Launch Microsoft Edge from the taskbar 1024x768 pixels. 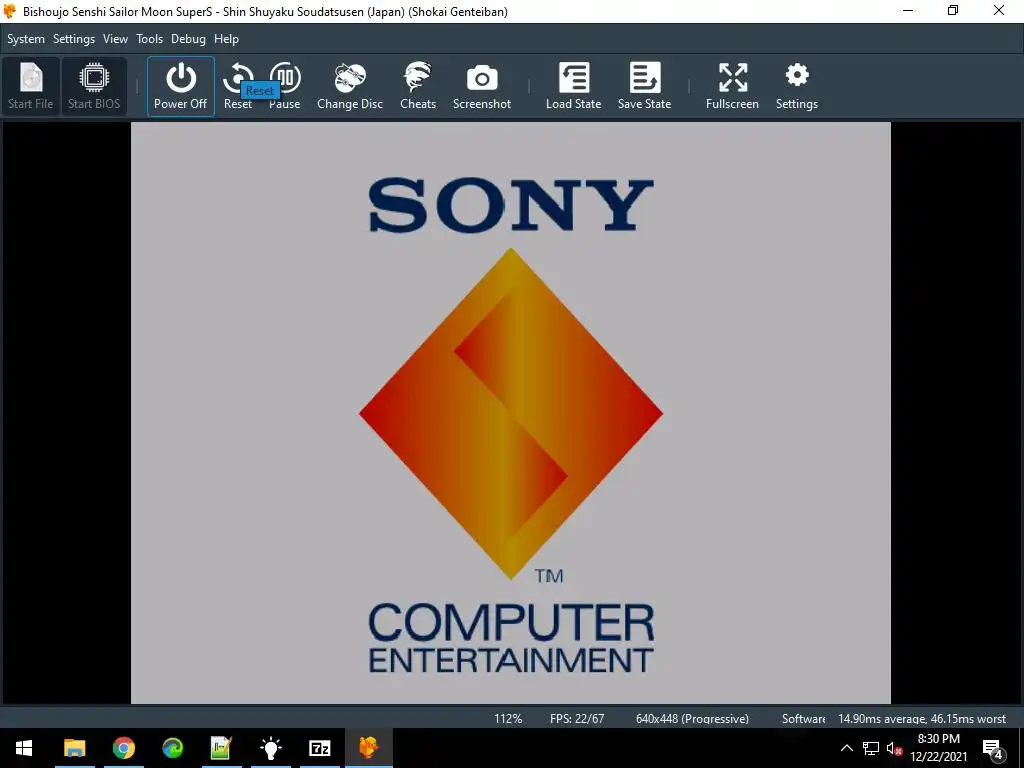pos(172,748)
